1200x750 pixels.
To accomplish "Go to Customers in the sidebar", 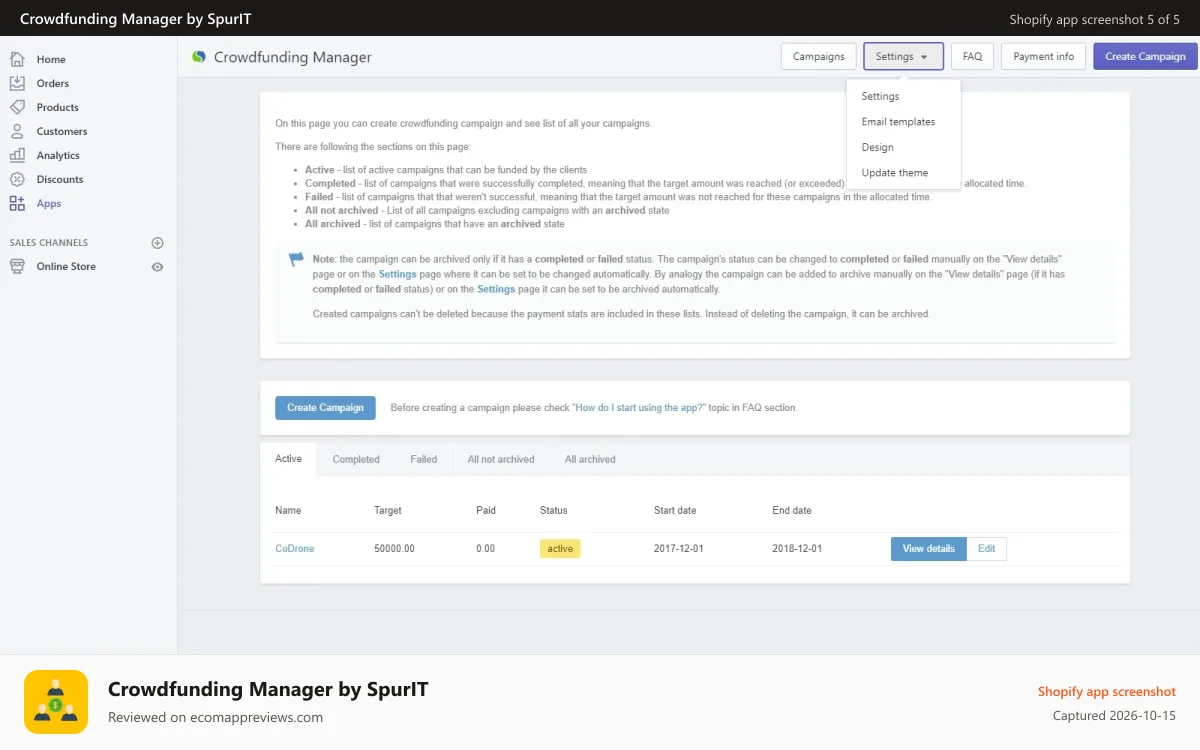I will point(62,131).
